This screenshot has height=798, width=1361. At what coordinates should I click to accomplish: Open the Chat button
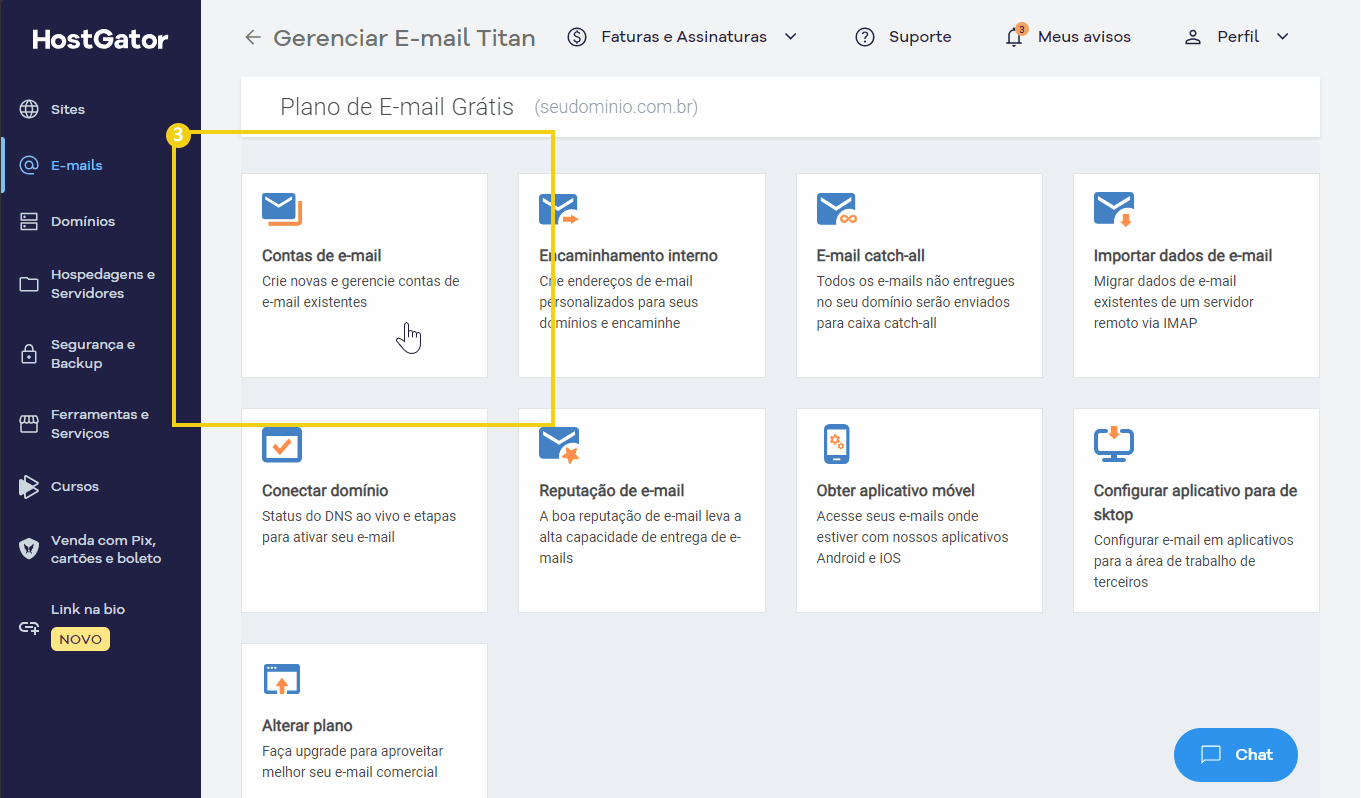[x=1235, y=755]
